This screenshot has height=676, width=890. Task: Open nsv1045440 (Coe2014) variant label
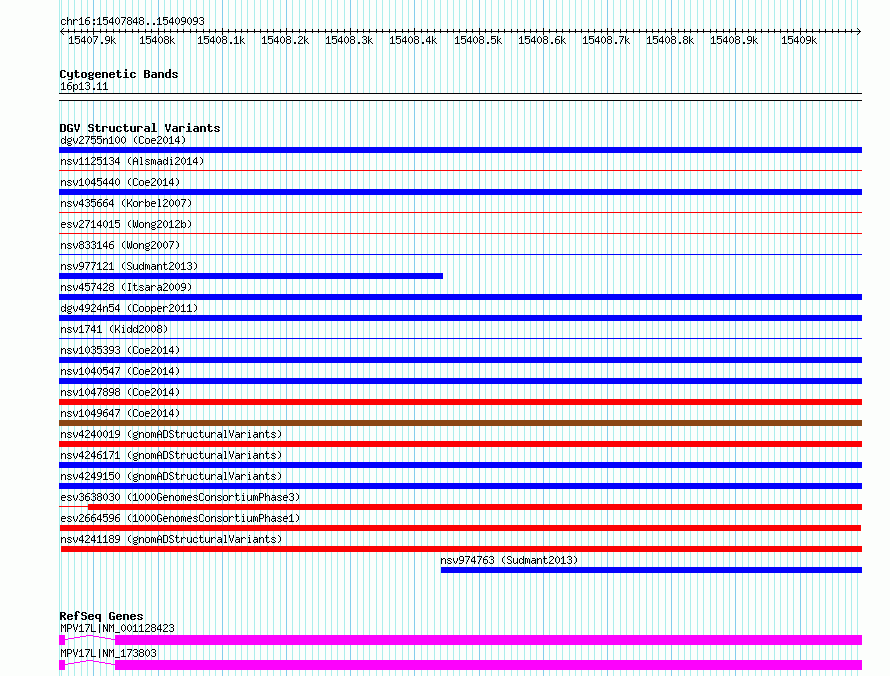pos(120,182)
